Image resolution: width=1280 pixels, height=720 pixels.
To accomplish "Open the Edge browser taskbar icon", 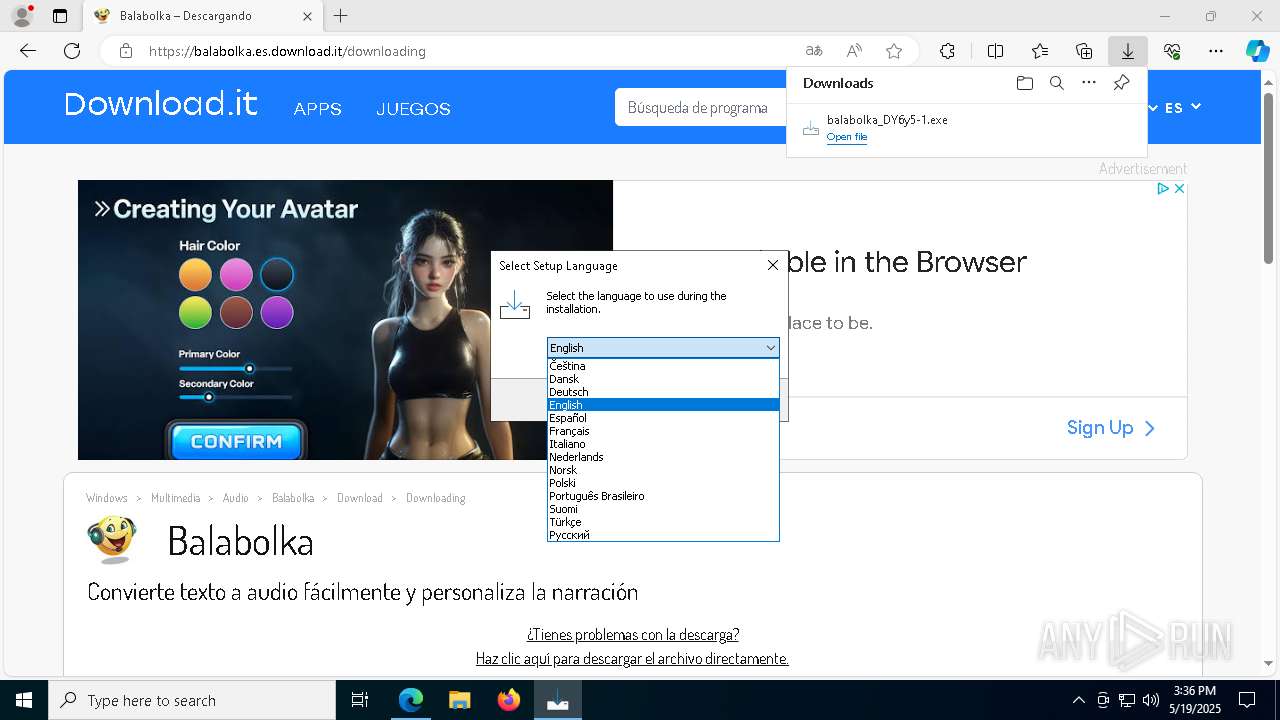I will pos(411,700).
